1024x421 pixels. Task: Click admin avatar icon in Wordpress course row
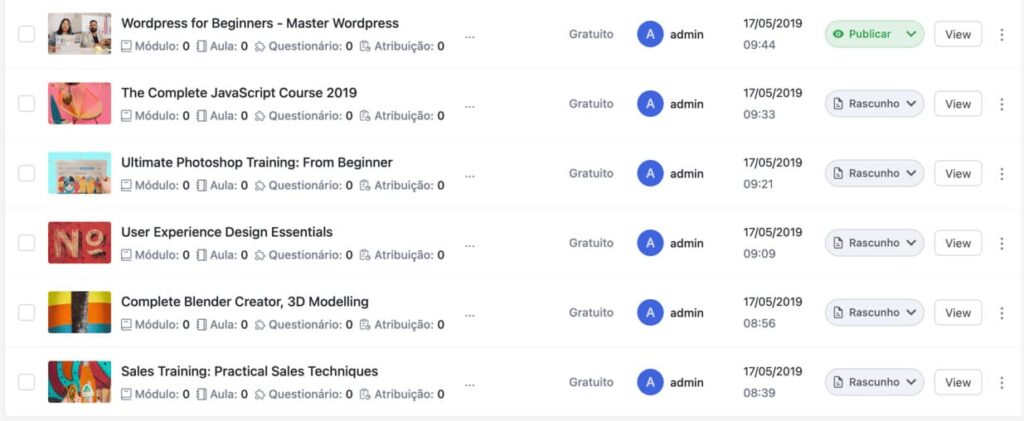click(x=650, y=34)
